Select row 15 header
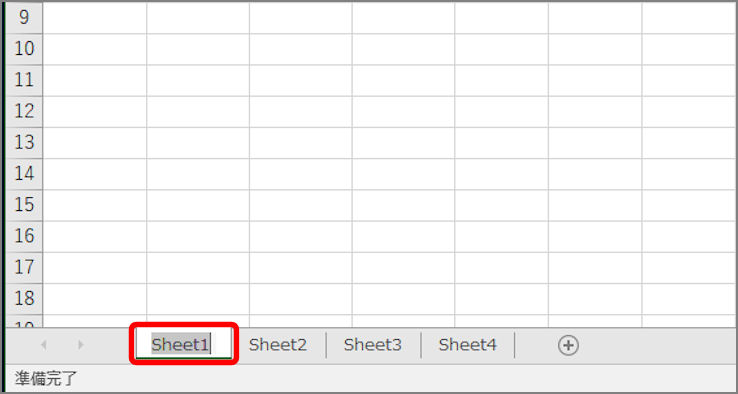738x394 pixels. pos(24,205)
